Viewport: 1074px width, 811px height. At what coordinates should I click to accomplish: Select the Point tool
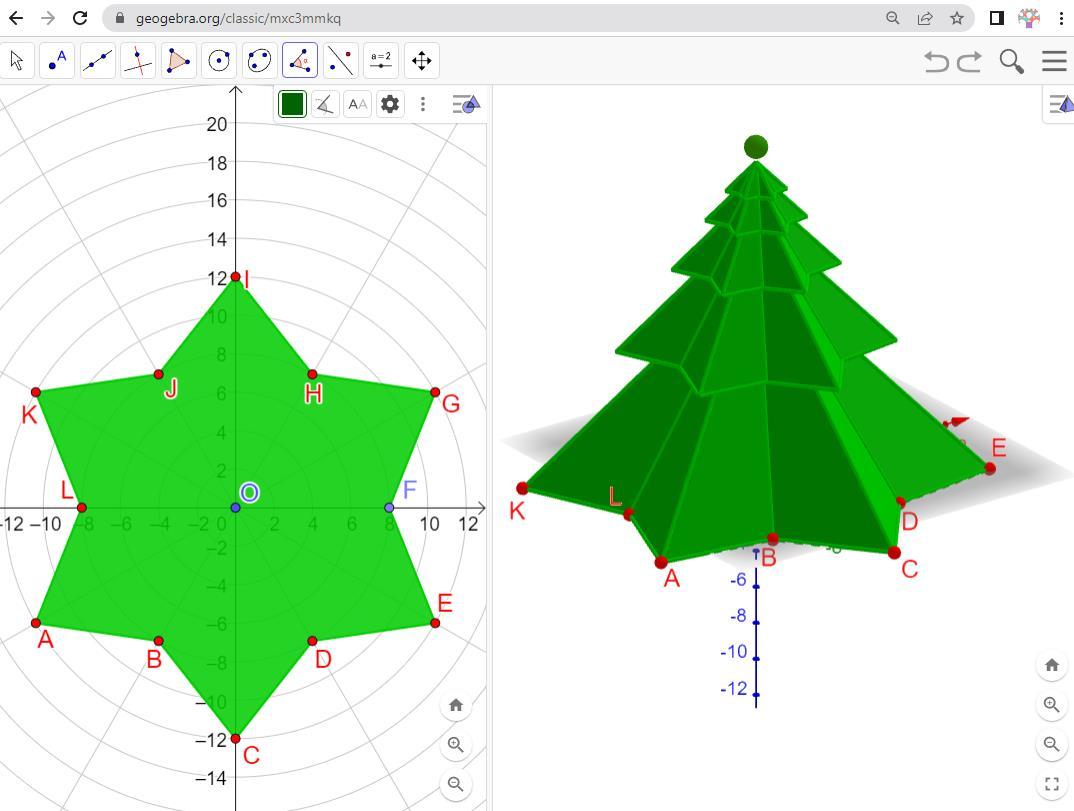pos(58,61)
